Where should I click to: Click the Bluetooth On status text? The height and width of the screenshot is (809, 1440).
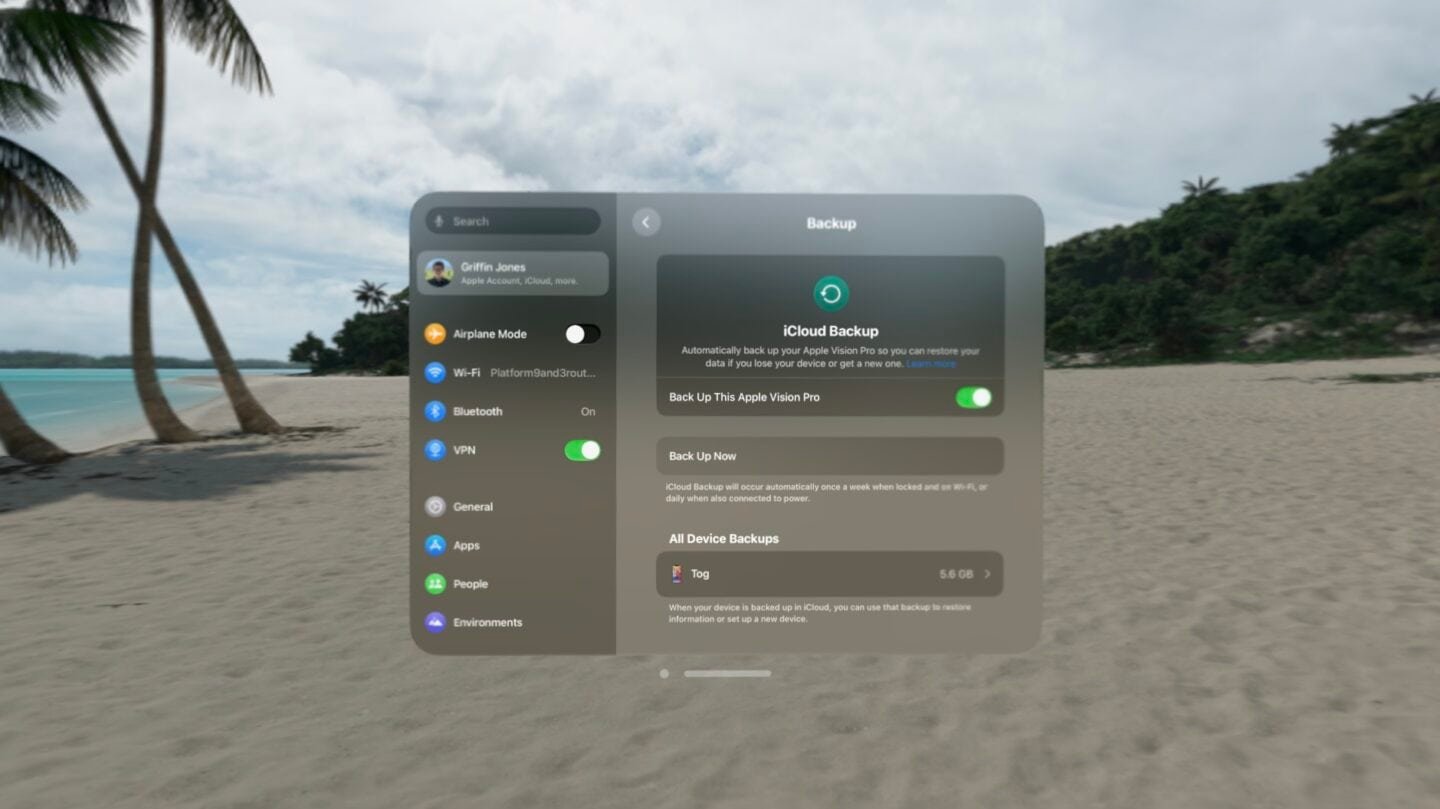click(588, 411)
